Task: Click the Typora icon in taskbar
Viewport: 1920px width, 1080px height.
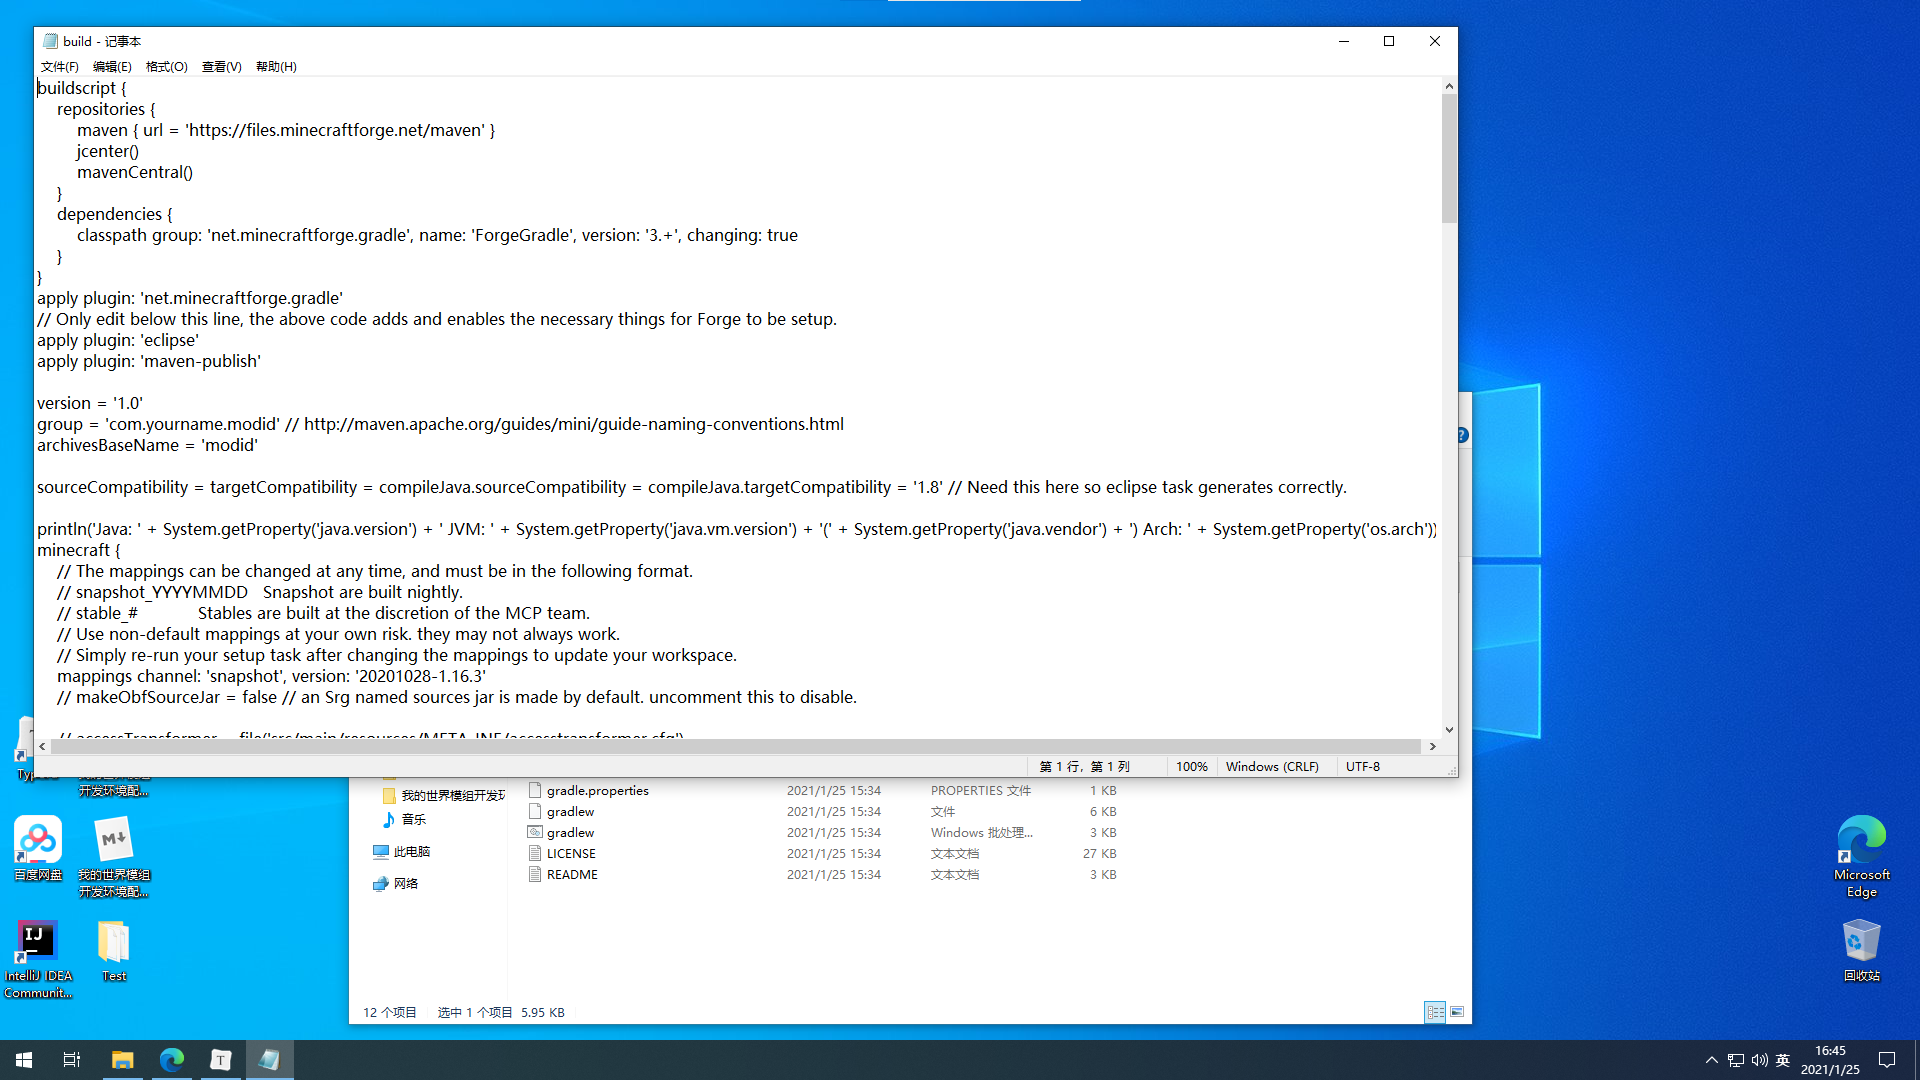Action: coord(220,1059)
